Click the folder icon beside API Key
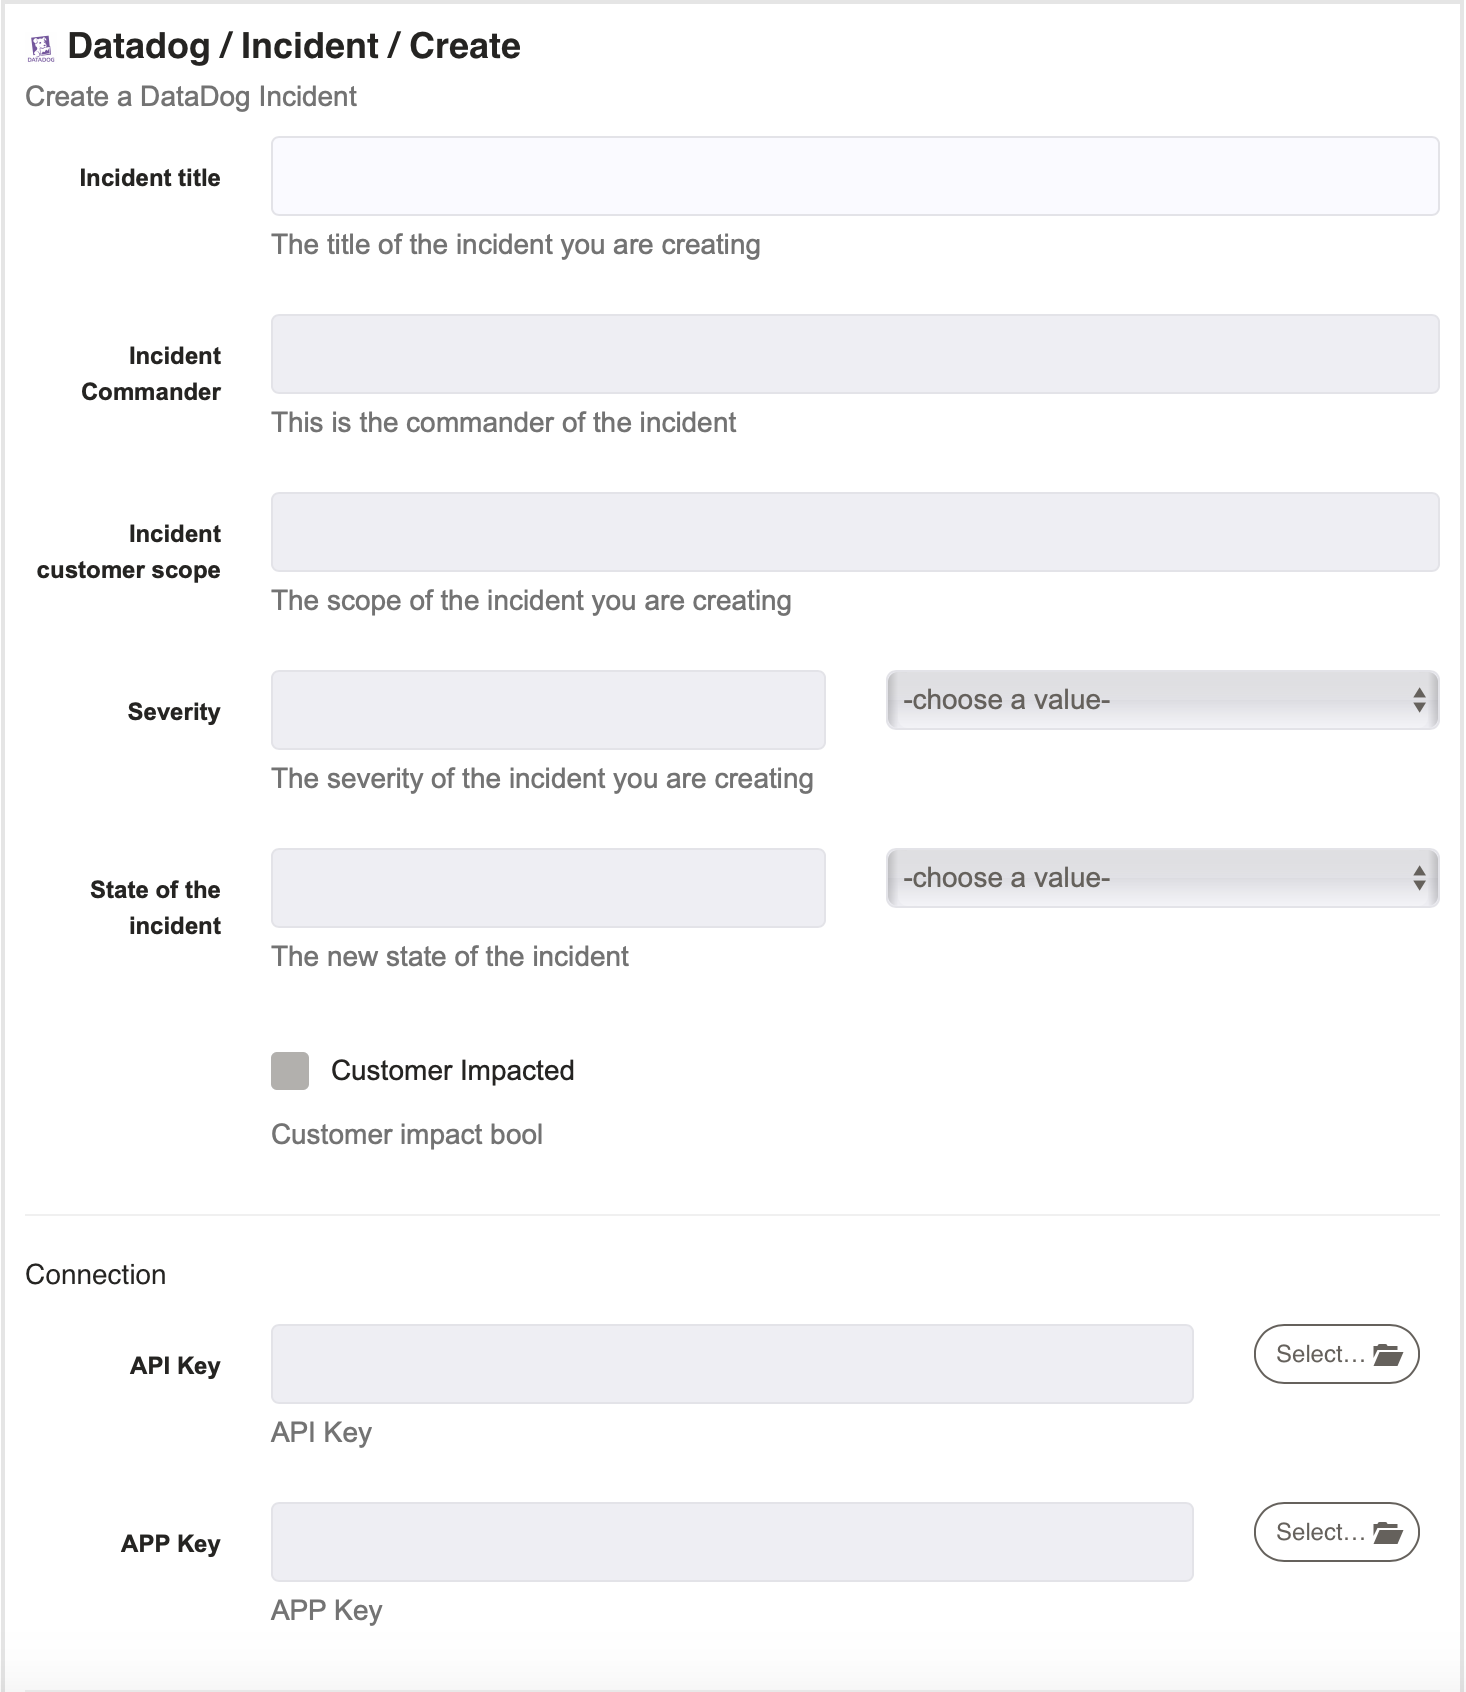Viewport: 1466px width, 1692px height. point(1388,1354)
